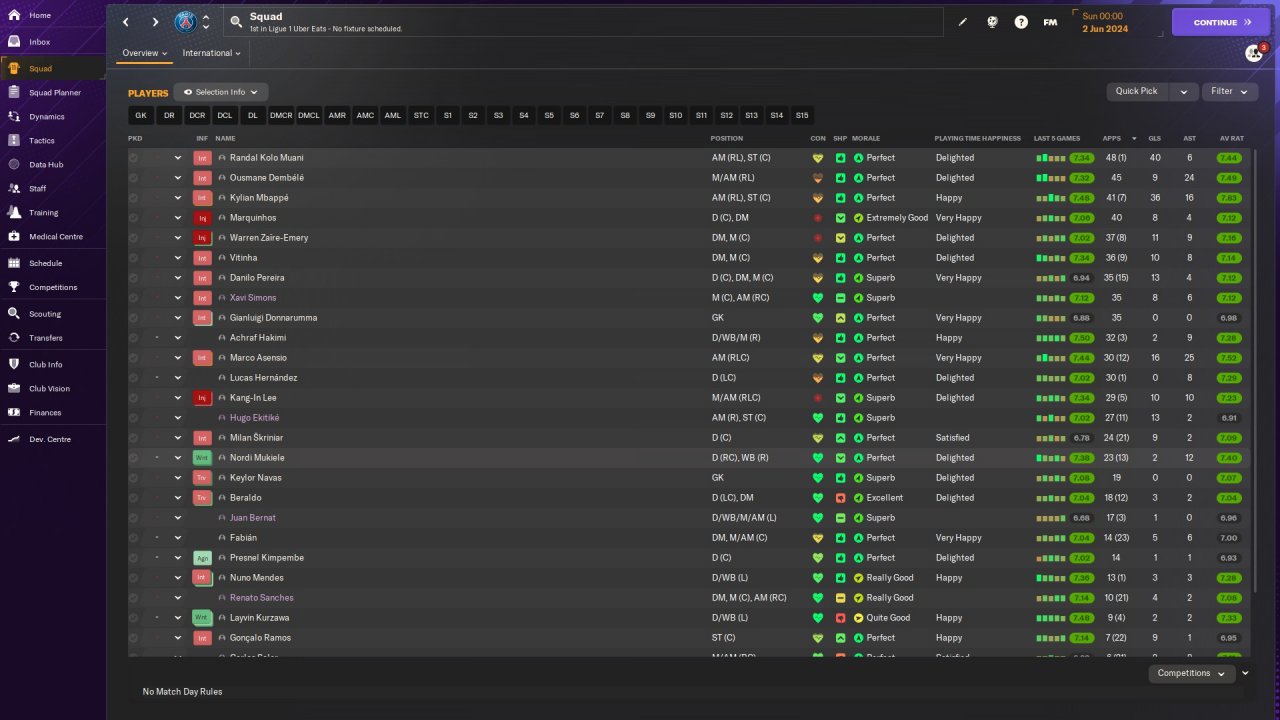Sort players by the APPS column header
The height and width of the screenshot is (720, 1280).
[1112, 138]
